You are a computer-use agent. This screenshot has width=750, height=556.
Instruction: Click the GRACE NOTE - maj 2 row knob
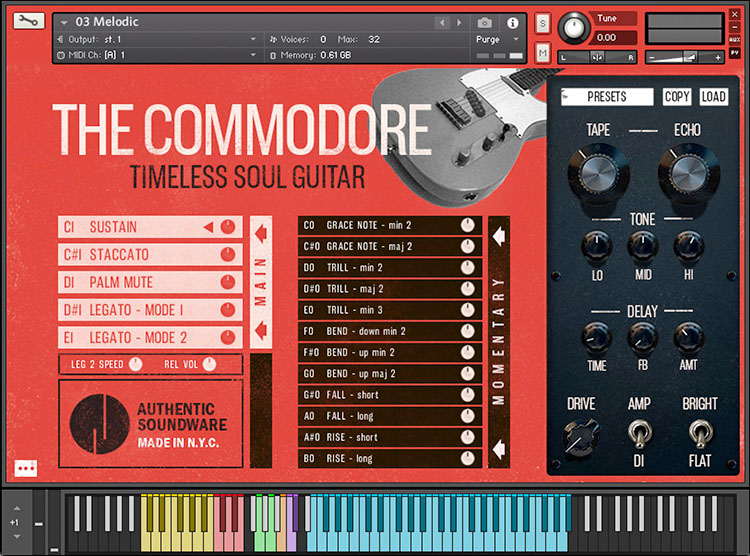tap(468, 246)
